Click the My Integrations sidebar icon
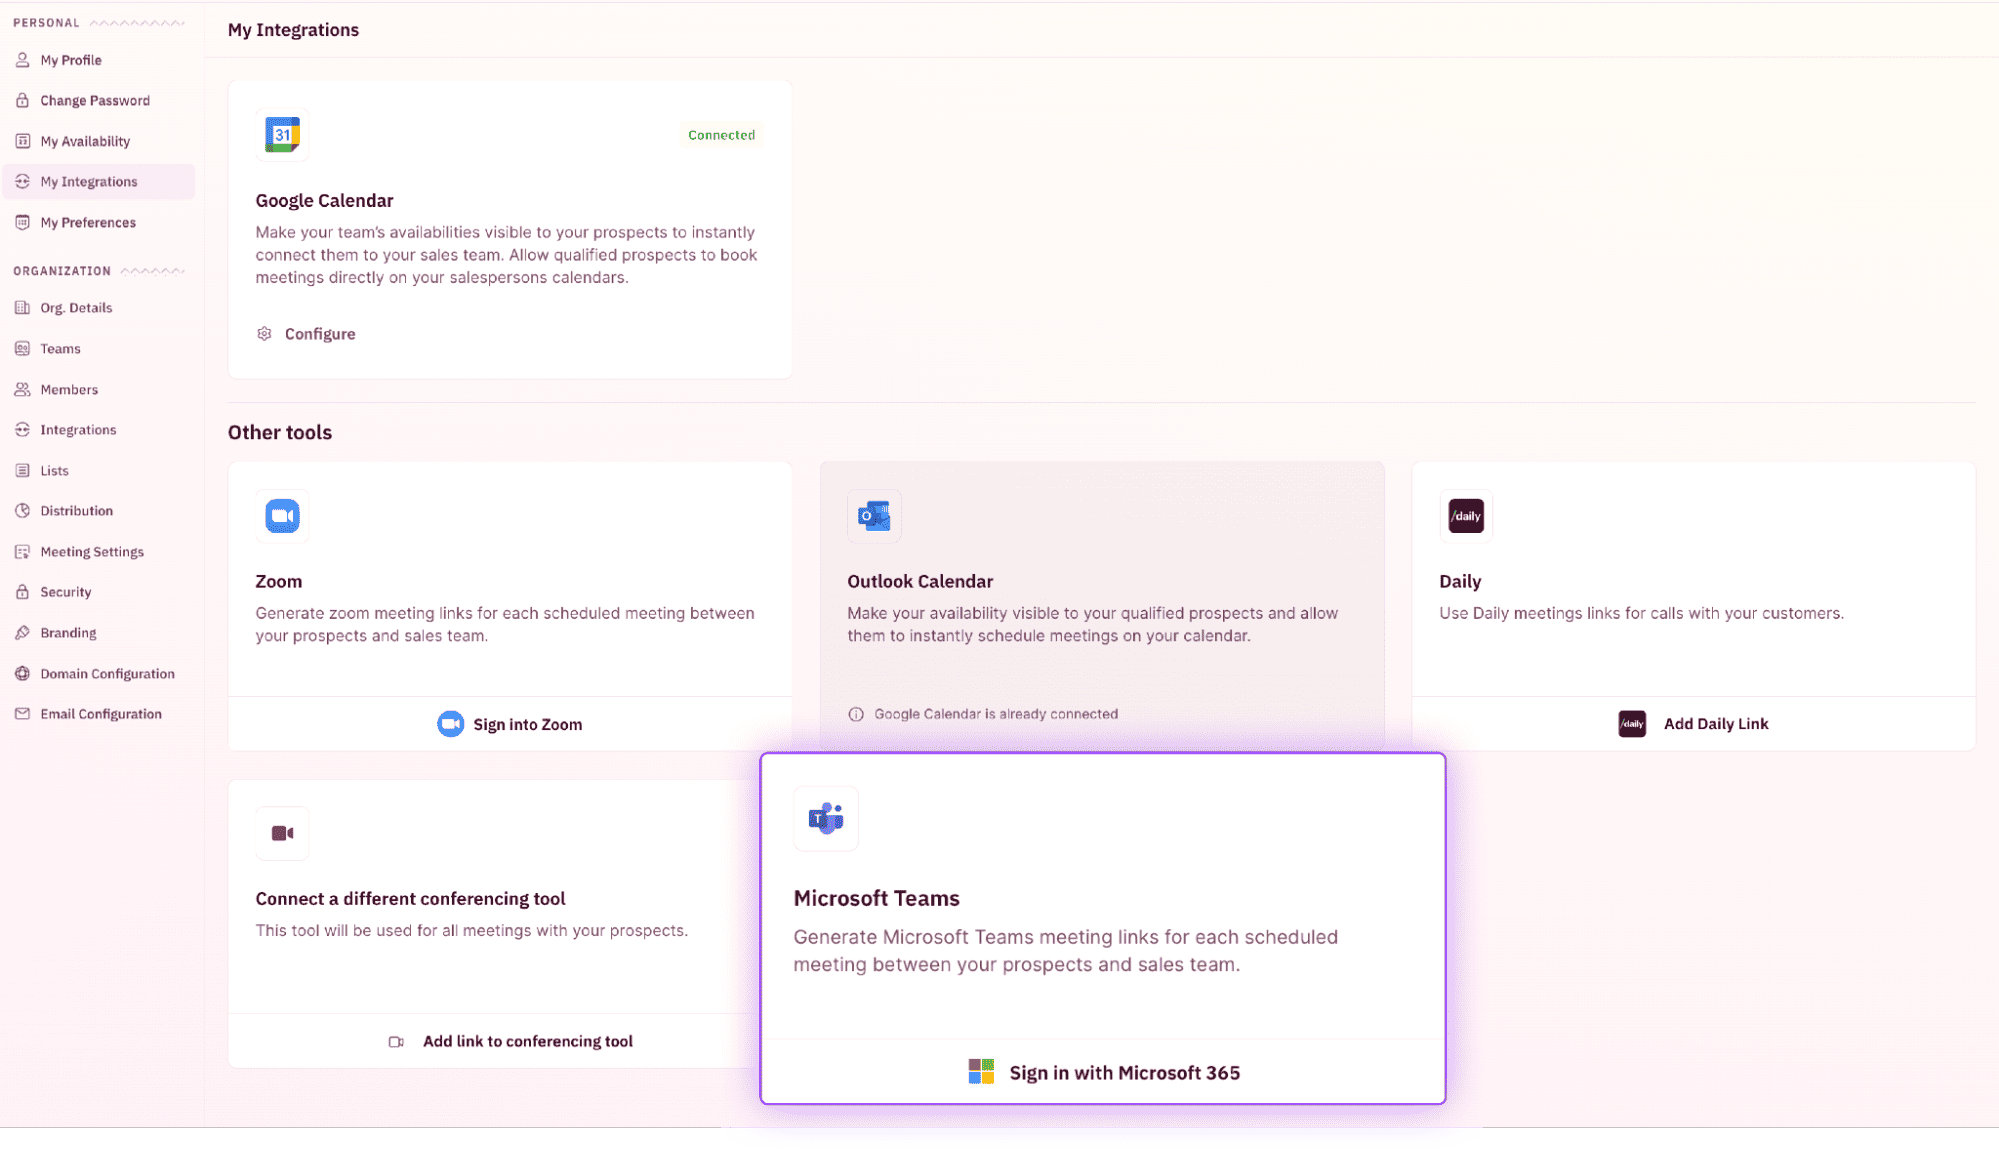 22,180
